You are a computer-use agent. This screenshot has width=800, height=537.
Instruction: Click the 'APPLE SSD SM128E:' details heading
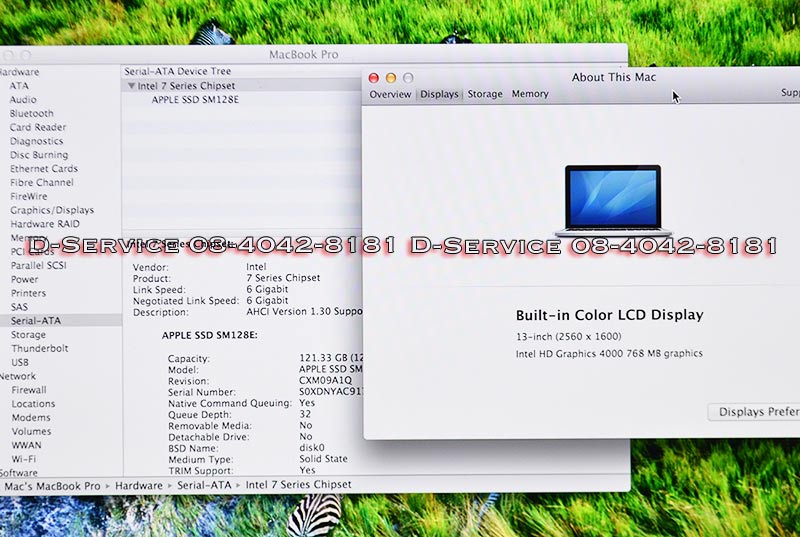coord(210,335)
